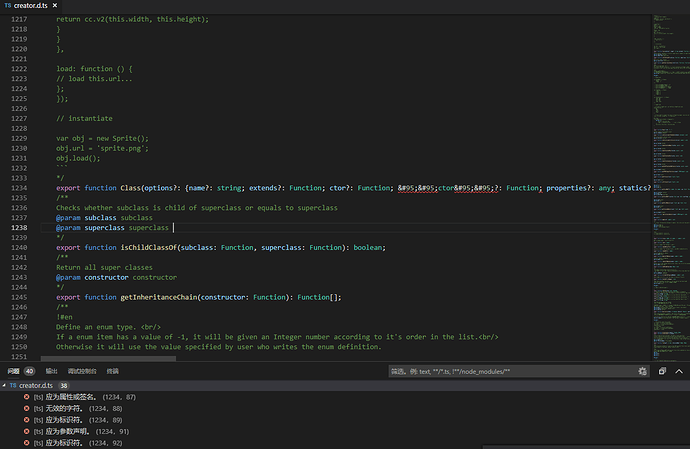Click the TS file icon on editor tab
Screen dimensions: 690x449
click(7, 5)
